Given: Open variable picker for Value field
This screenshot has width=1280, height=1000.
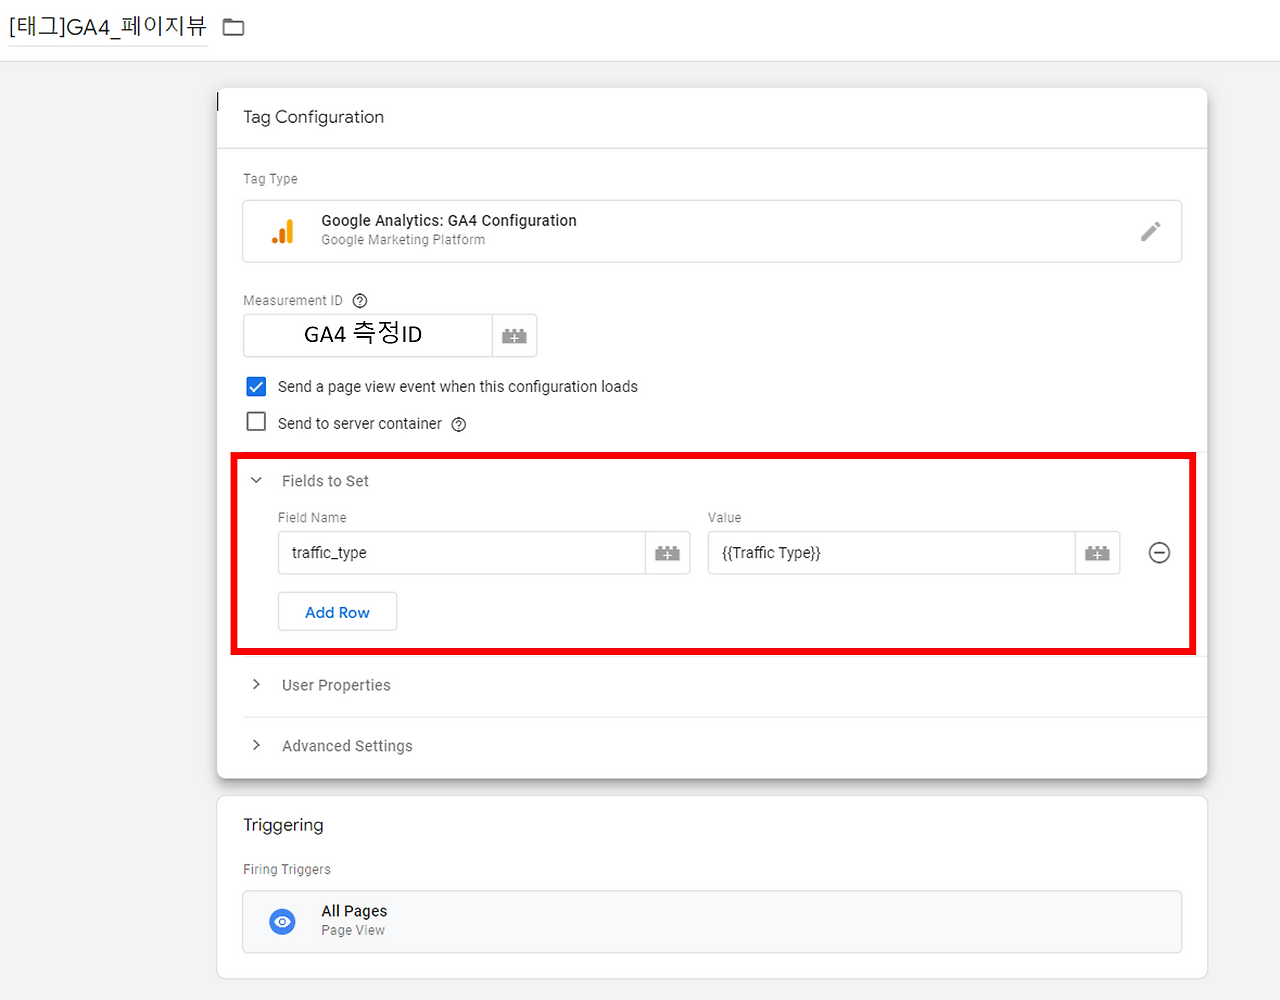Looking at the screenshot, I should coord(1097,553).
